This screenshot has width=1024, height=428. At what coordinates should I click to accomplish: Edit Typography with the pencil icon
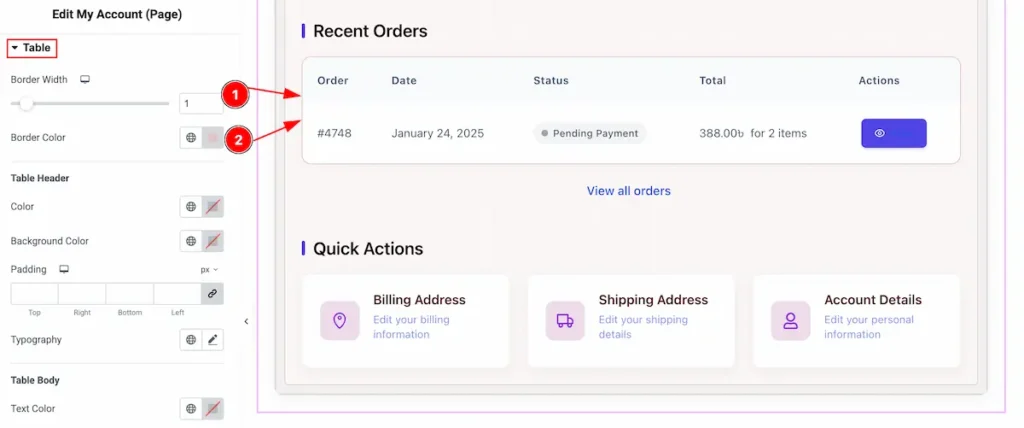coord(212,340)
